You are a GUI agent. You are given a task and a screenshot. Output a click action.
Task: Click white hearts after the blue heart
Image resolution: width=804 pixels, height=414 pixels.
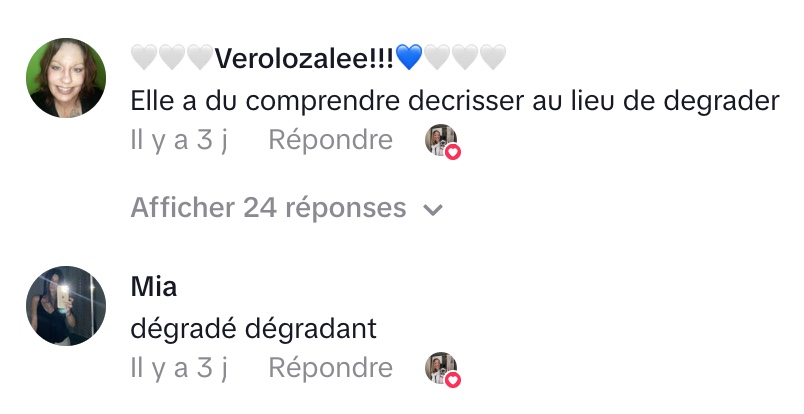tap(465, 58)
